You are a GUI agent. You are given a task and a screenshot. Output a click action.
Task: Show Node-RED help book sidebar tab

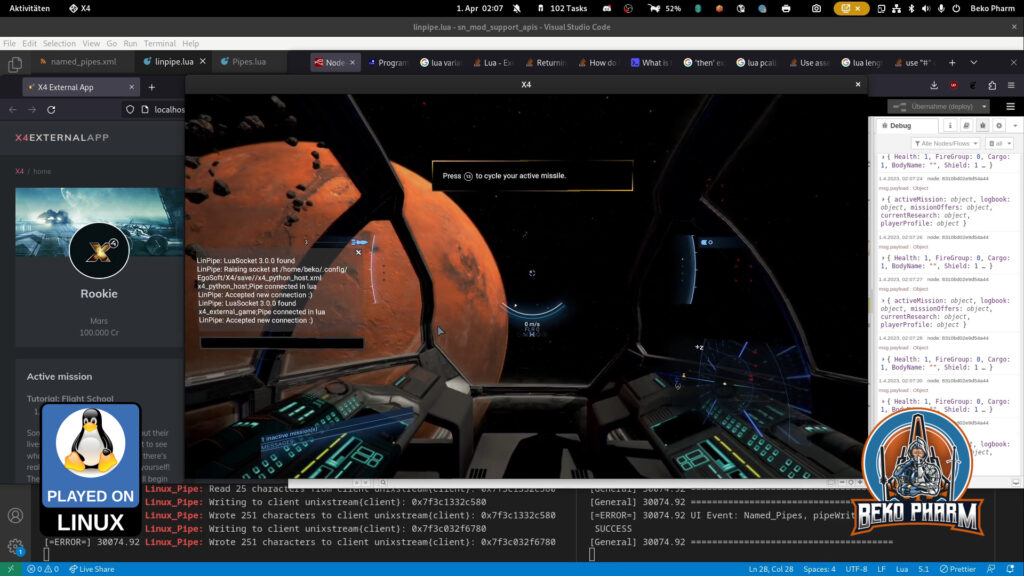pyautogui.click(x=967, y=125)
